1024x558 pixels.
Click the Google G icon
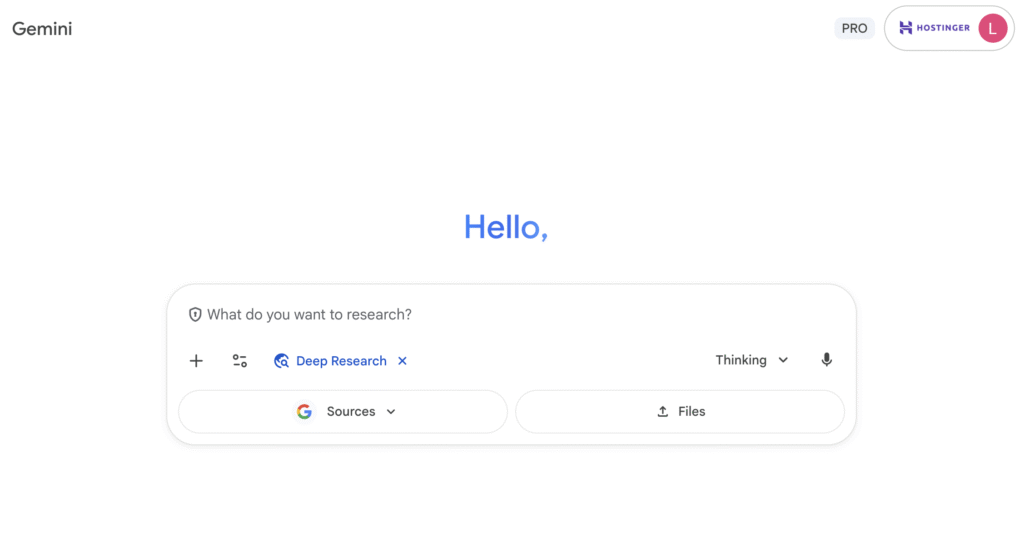pos(304,411)
